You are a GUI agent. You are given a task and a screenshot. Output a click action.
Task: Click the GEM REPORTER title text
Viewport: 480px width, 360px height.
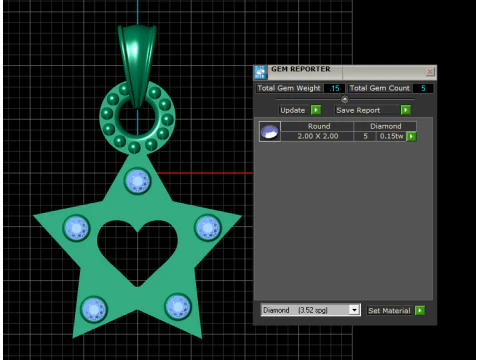(300, 69)
